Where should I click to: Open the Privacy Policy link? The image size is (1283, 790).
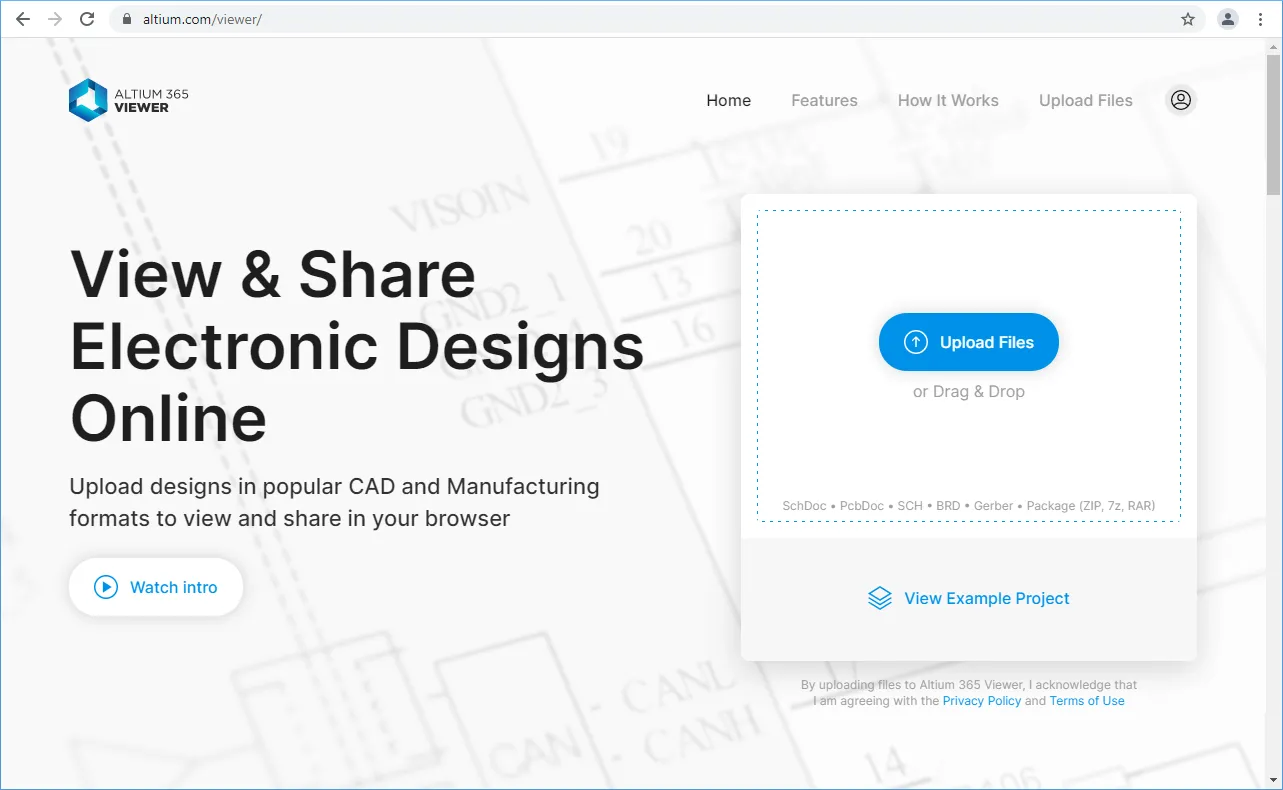[x=982, y=701]
